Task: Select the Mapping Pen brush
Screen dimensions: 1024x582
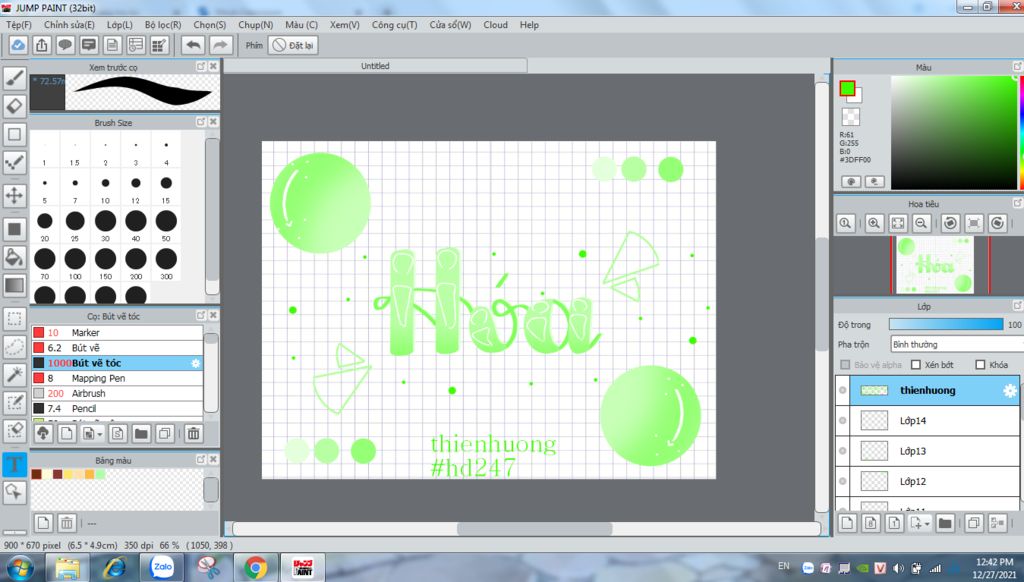Action: 118,378
